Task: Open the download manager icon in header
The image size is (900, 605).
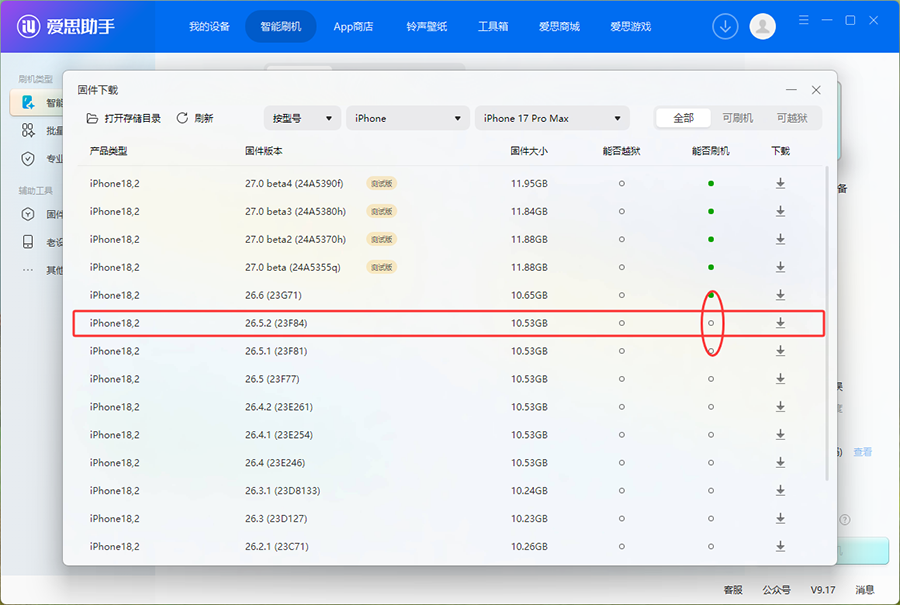Action: click(x=725, y=26)
